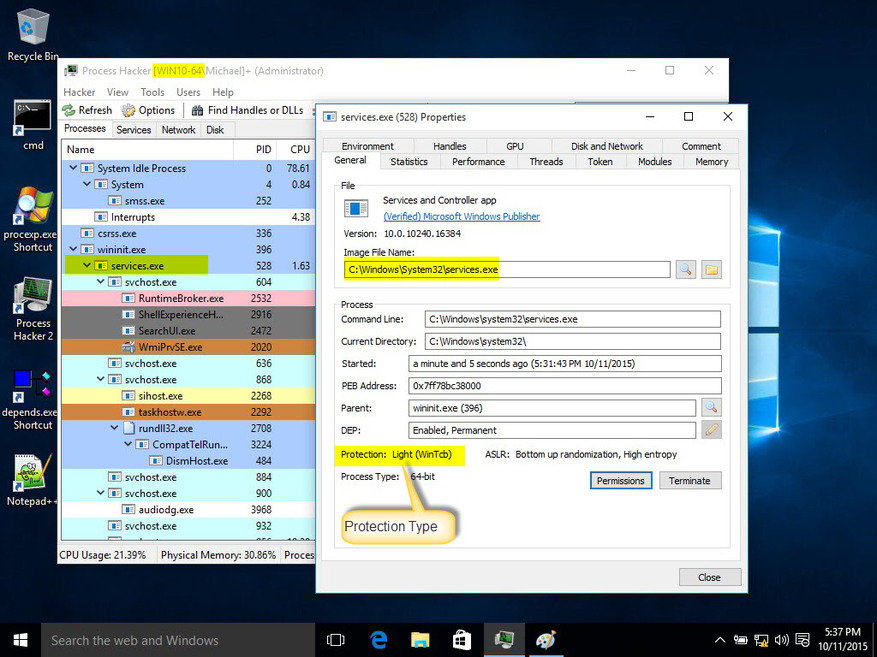
Task: Select the WmiPrvSE.exe process row
Action: point(188,347)
